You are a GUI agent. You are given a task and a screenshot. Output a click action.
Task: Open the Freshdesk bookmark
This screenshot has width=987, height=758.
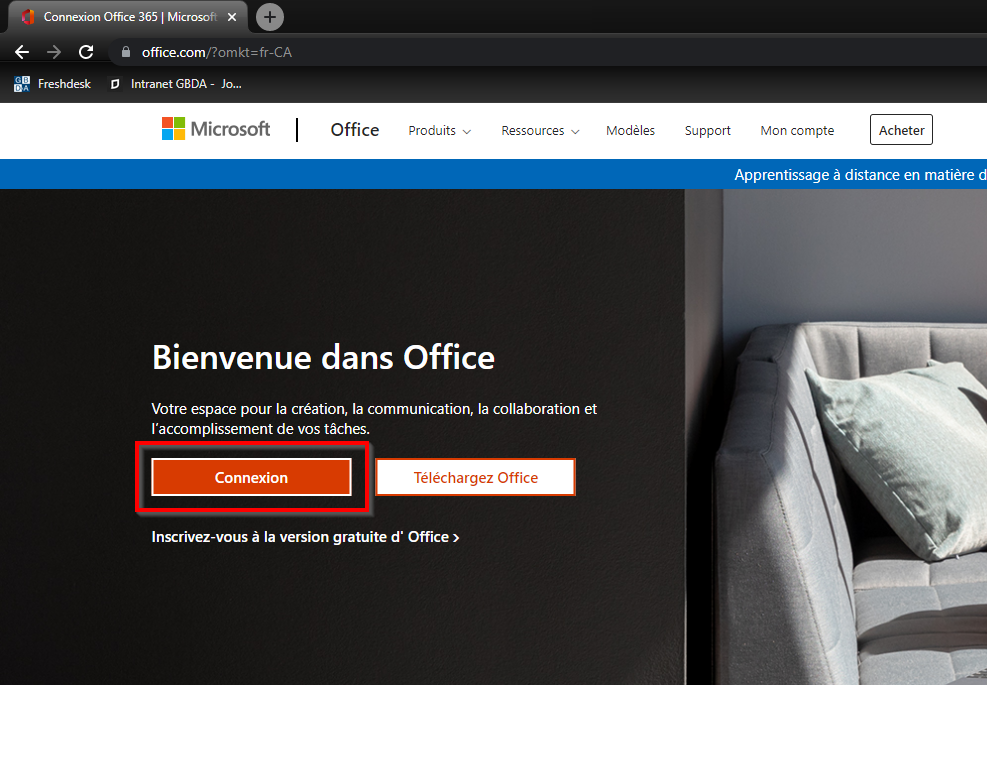point(52,84)
